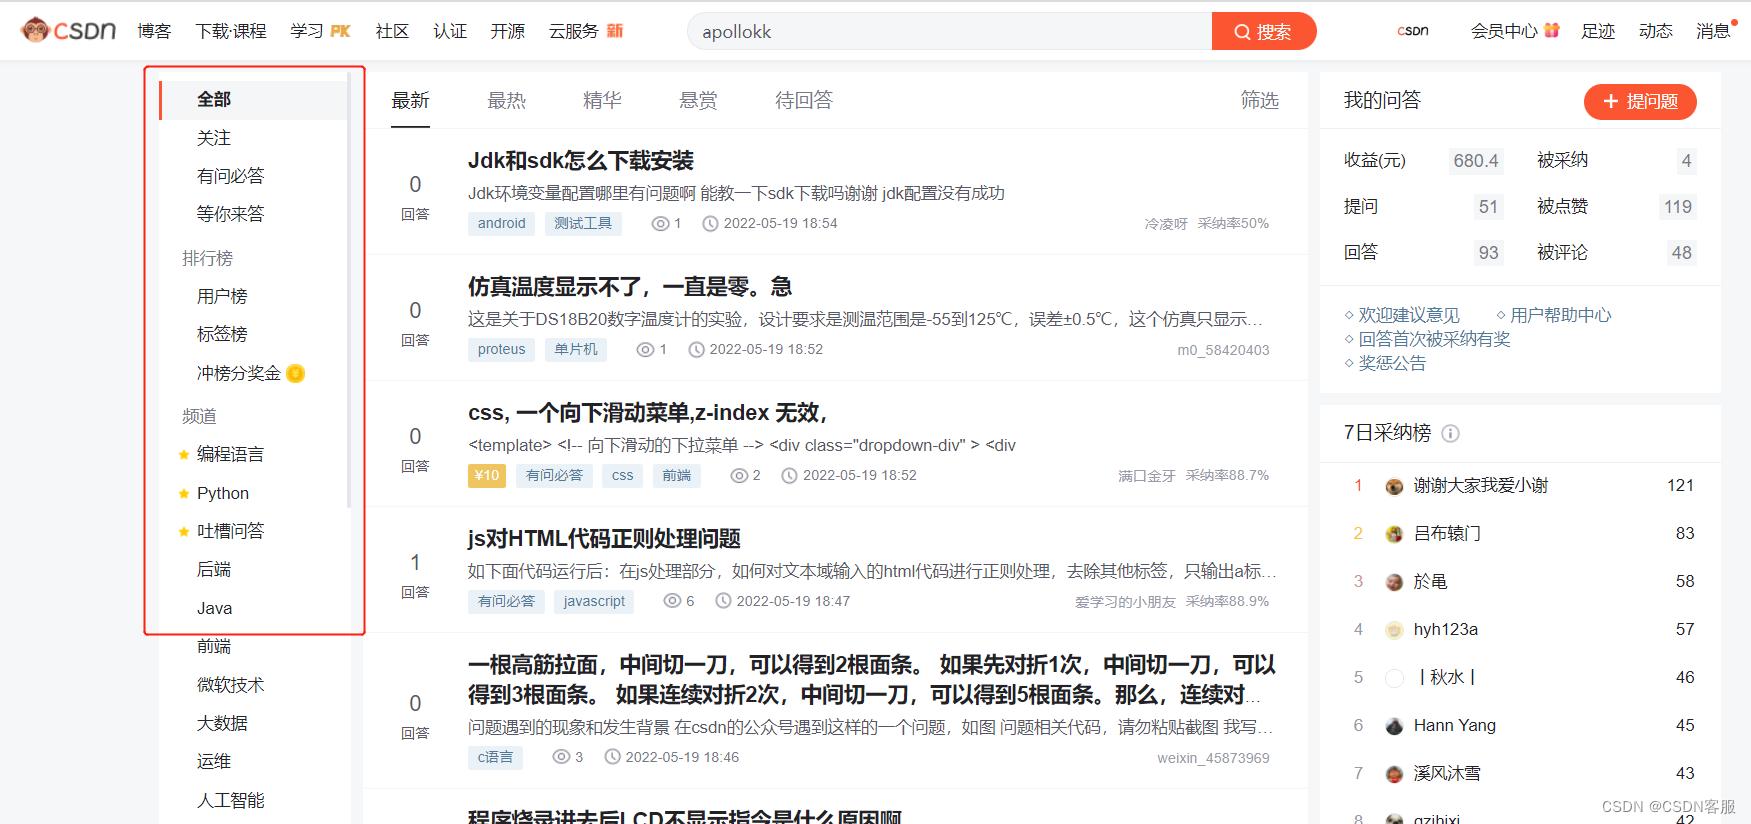This screenshot has width=1751, height=824.
Task: Click avatar of 谢谢大家我爱小谢
Action: point(1394,486)
